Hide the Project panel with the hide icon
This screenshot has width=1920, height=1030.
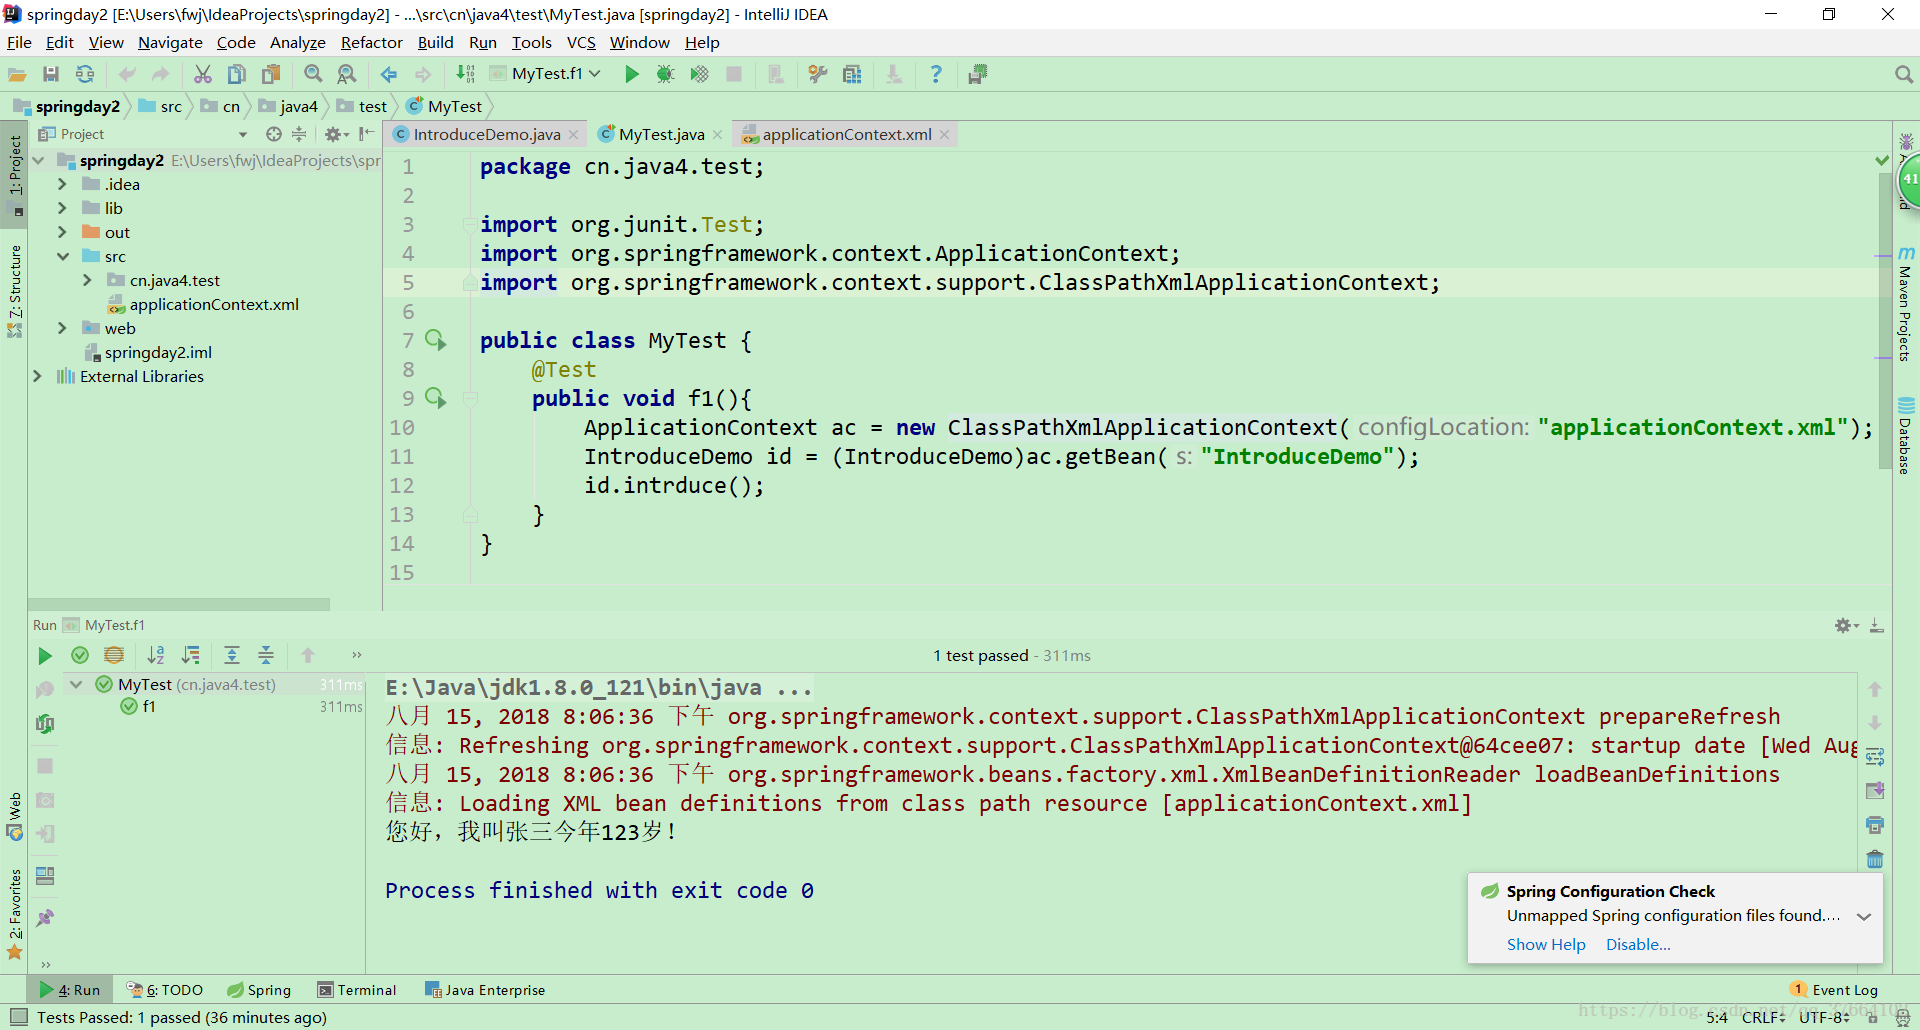click(366, 134)
